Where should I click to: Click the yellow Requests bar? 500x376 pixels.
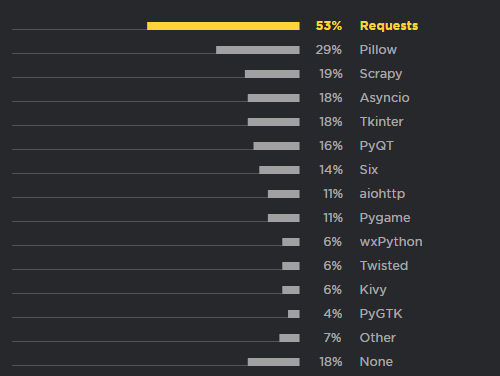[223, 26]
